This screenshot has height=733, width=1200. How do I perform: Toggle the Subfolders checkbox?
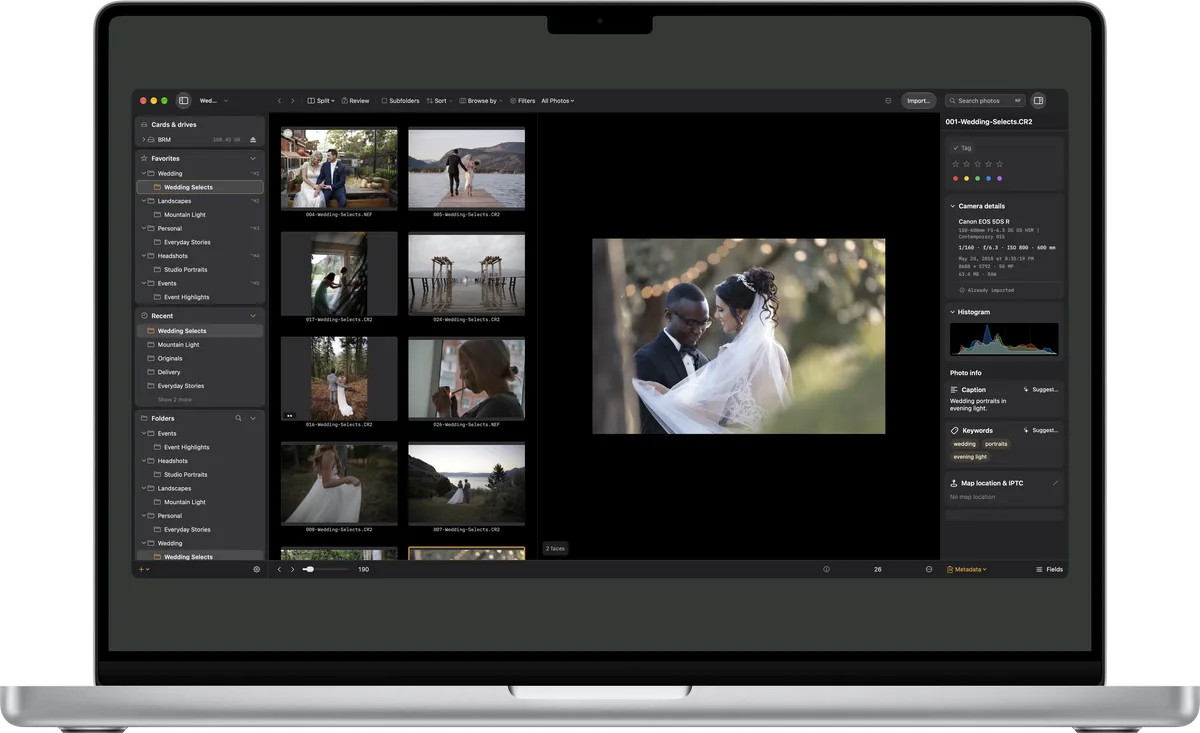pyautogui.click(x=384, y=101)
